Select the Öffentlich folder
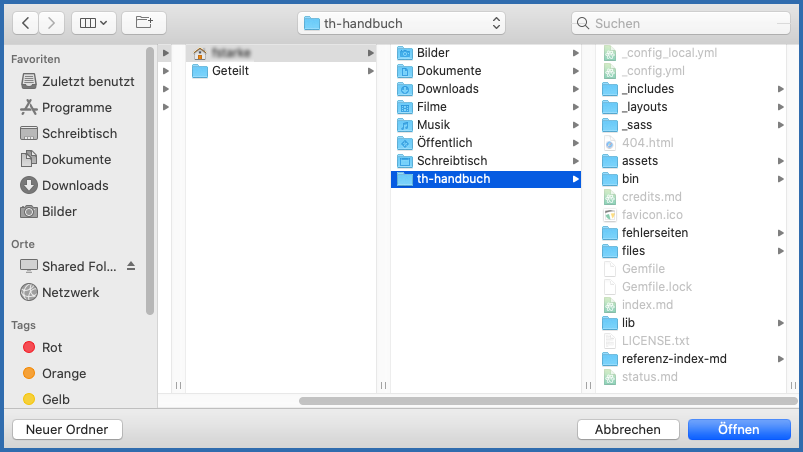Image resolution: width=803 pixels, height=452 pixels. (485, 143)
